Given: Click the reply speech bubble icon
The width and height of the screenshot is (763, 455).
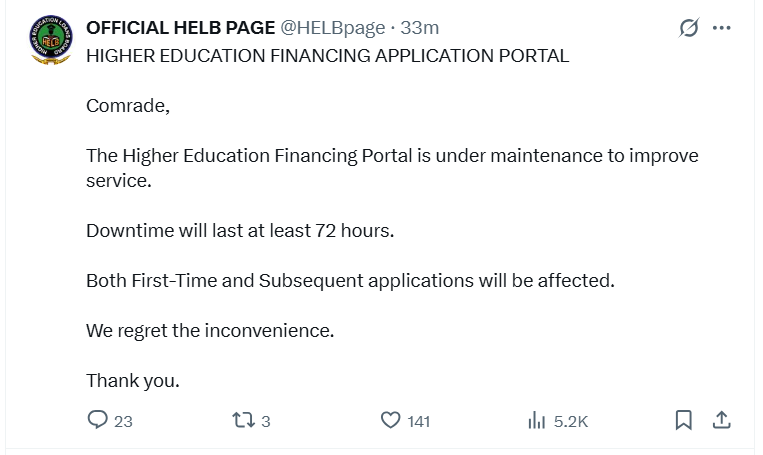Looking at the screenshot, I should coord(97,420).
